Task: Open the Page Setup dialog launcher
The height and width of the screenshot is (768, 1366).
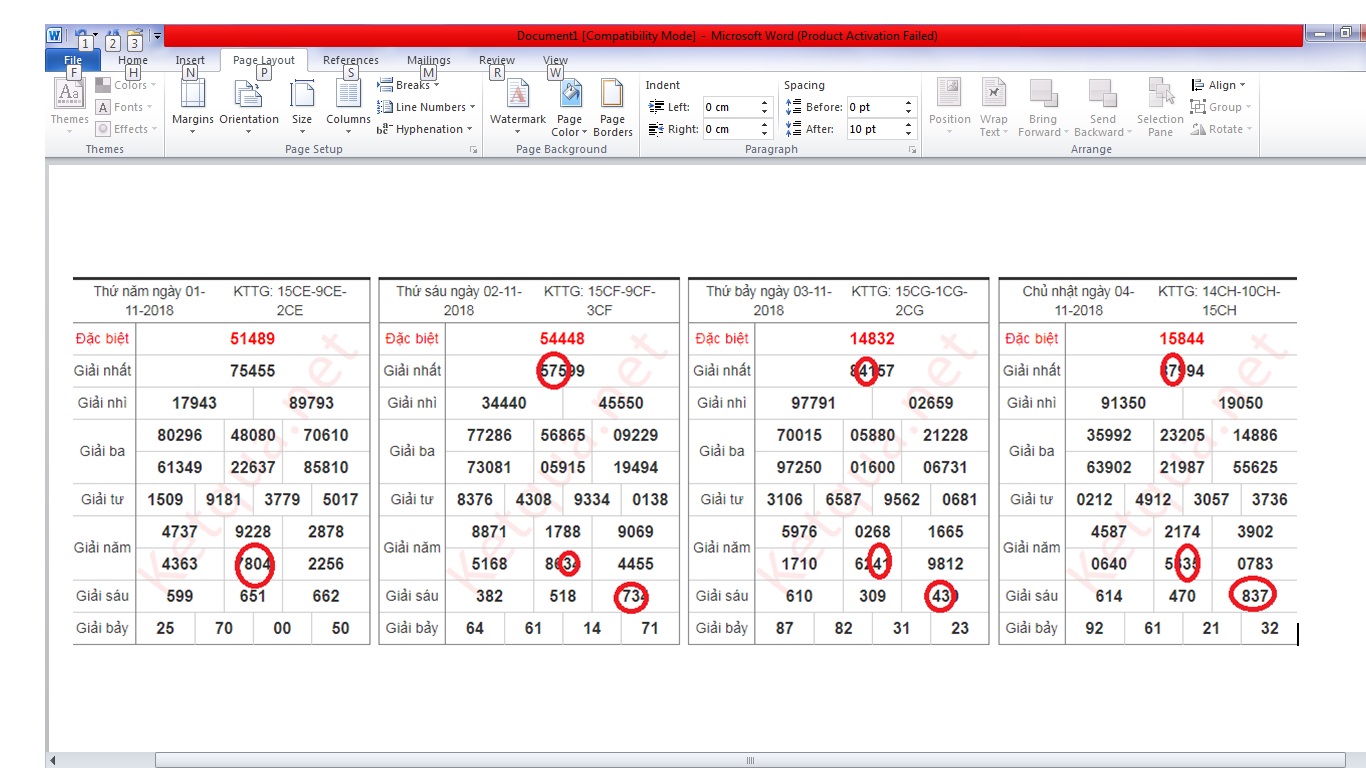Action: (x=473, y=149)
